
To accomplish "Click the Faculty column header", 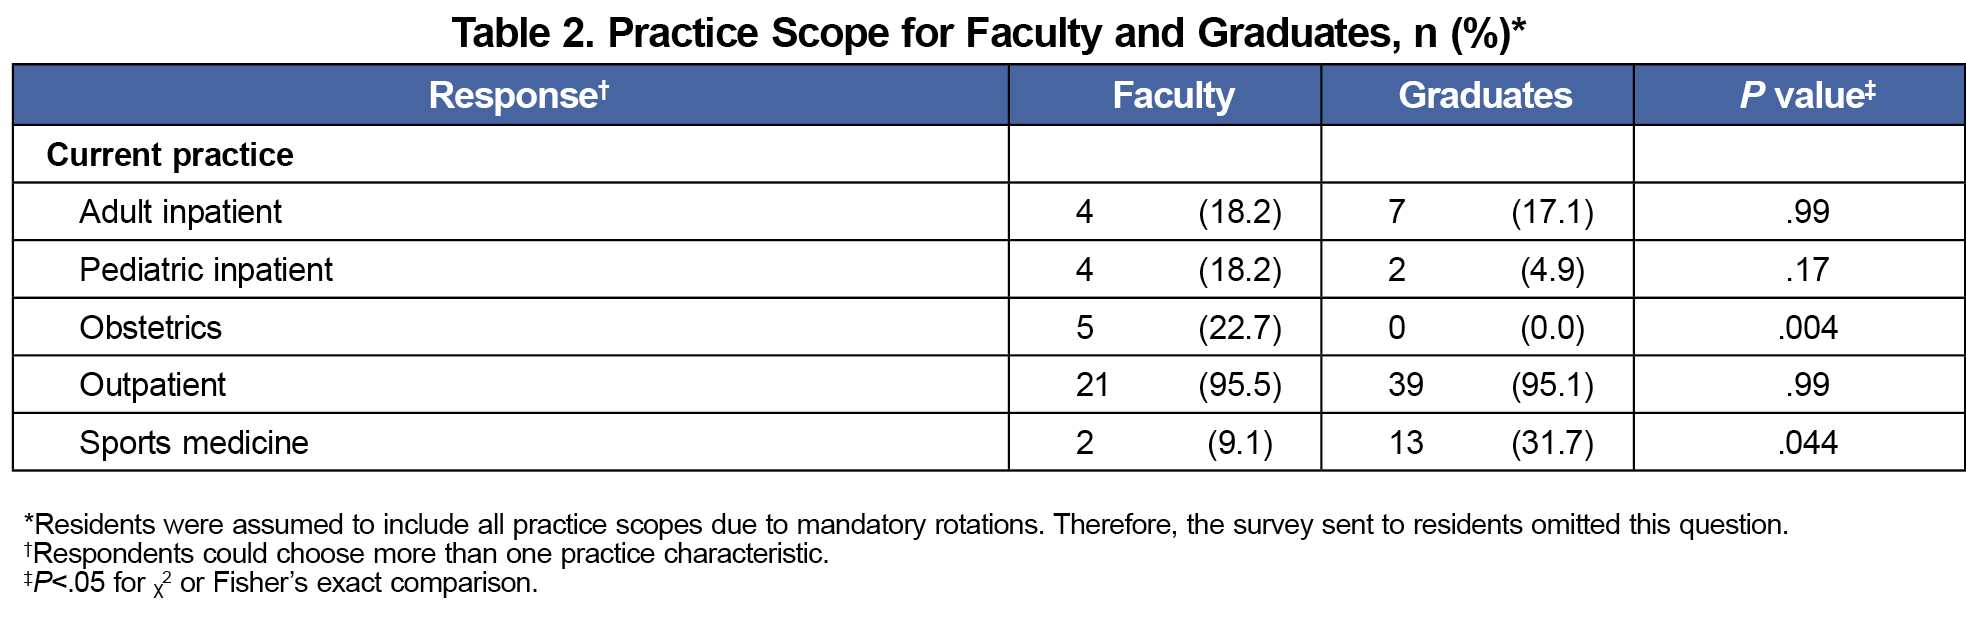I will [x=1173, y=95].
